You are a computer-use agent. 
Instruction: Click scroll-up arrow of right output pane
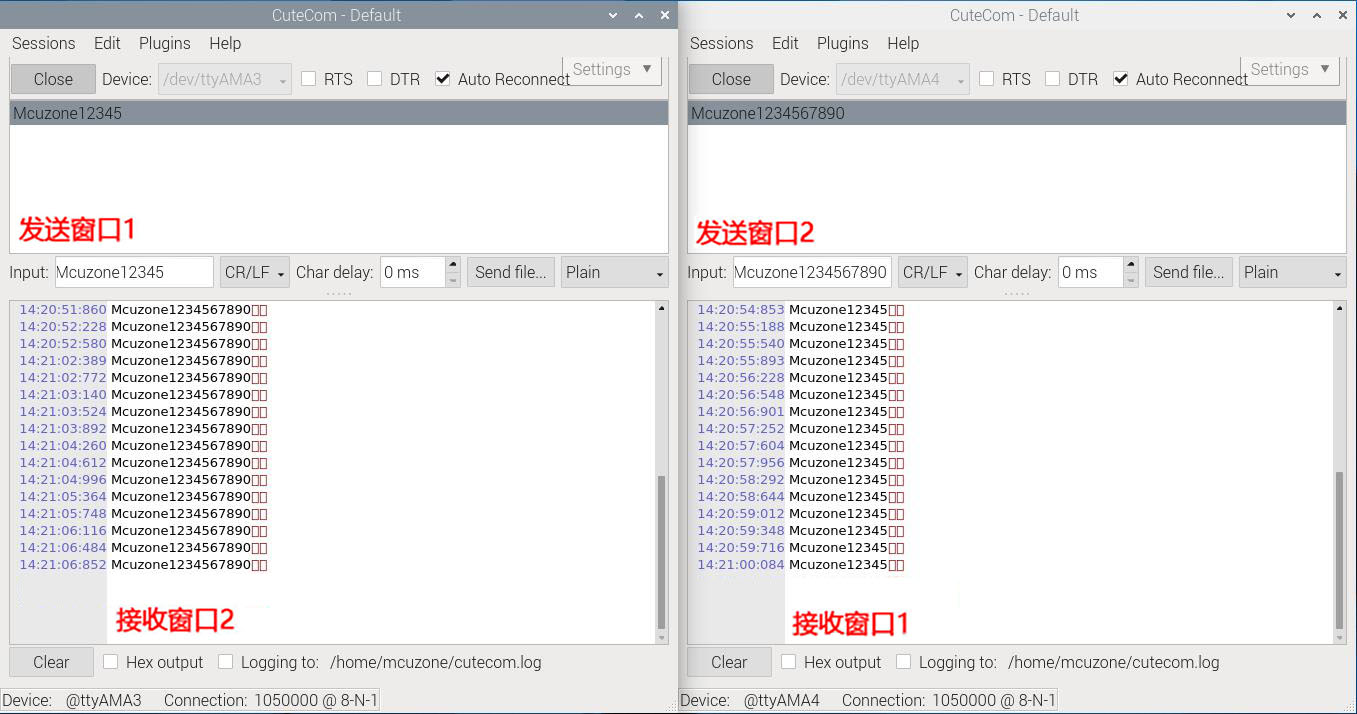pos(1339,308)
